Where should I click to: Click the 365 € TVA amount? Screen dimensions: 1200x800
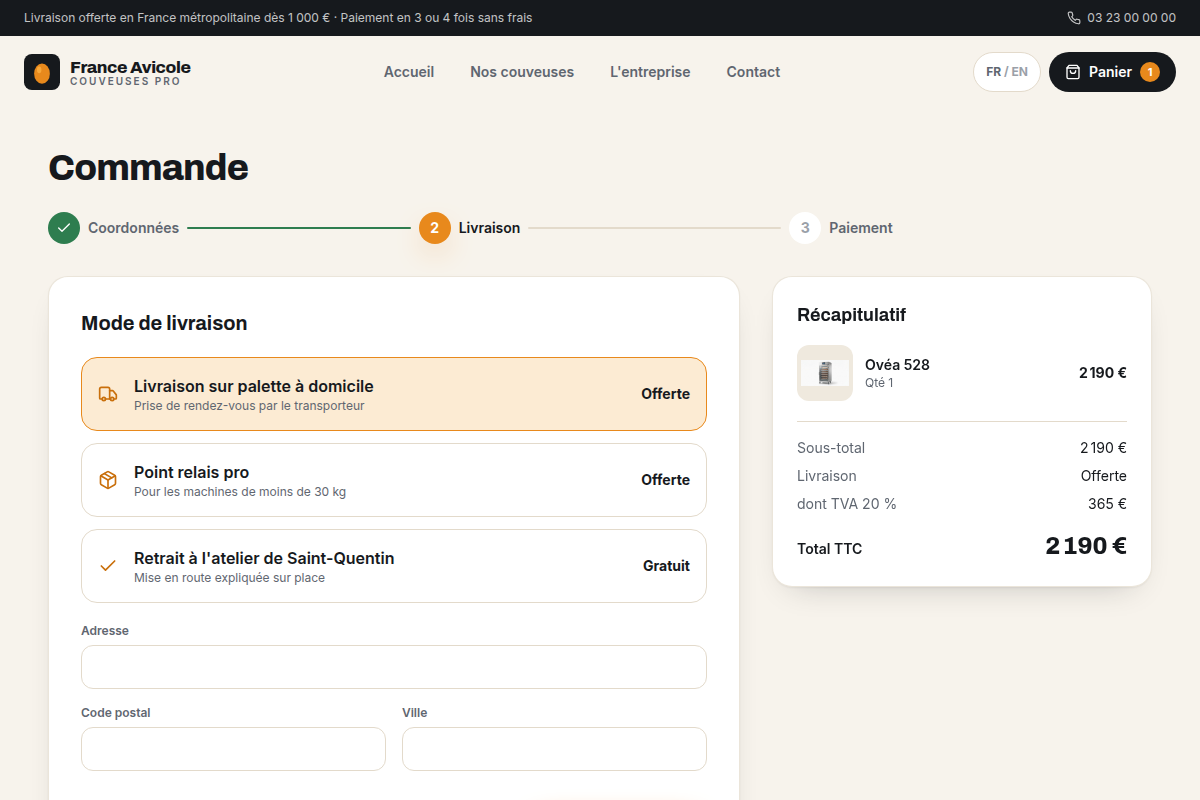click(1107, 504)
